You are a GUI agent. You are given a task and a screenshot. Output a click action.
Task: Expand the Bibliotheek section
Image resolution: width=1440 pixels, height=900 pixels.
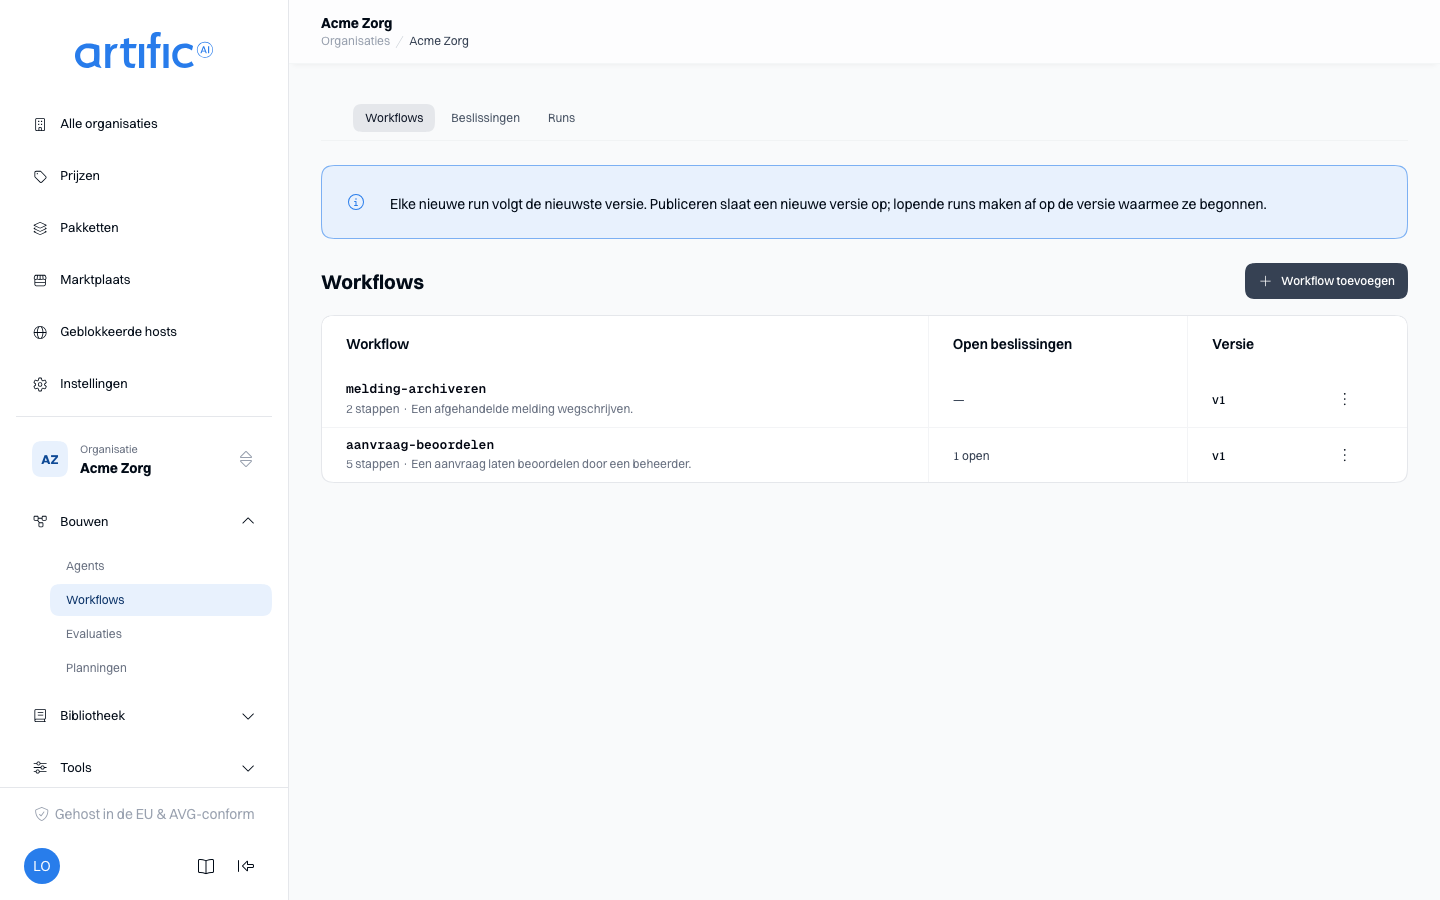click(248, 716)
